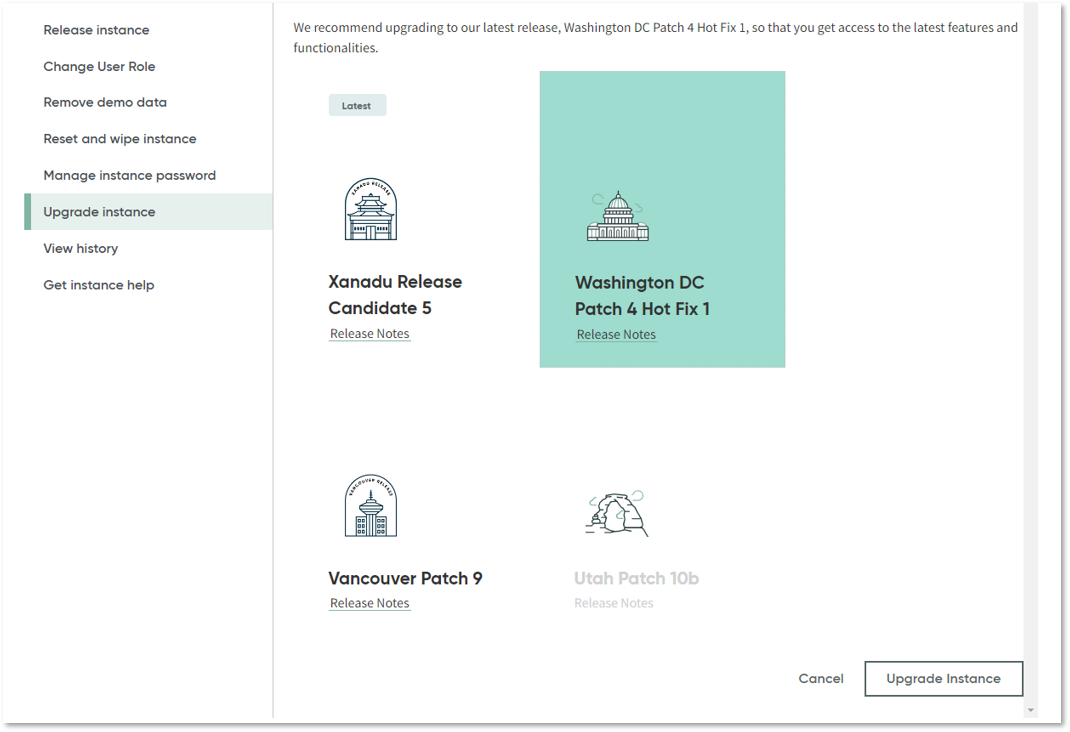Image resolution: width=1070 pixels, height=732 pixels.
Task: Click the Vancouver tower release icon
Action: click(x=370, y=505)
